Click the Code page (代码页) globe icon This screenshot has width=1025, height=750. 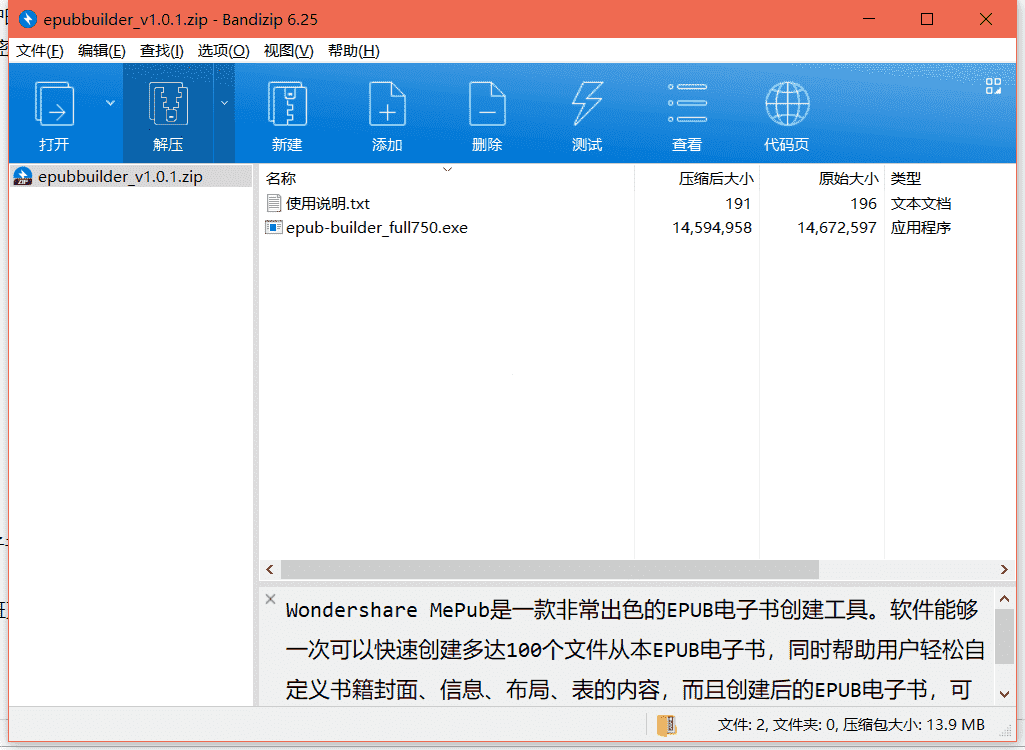click(x=787, y=104)
